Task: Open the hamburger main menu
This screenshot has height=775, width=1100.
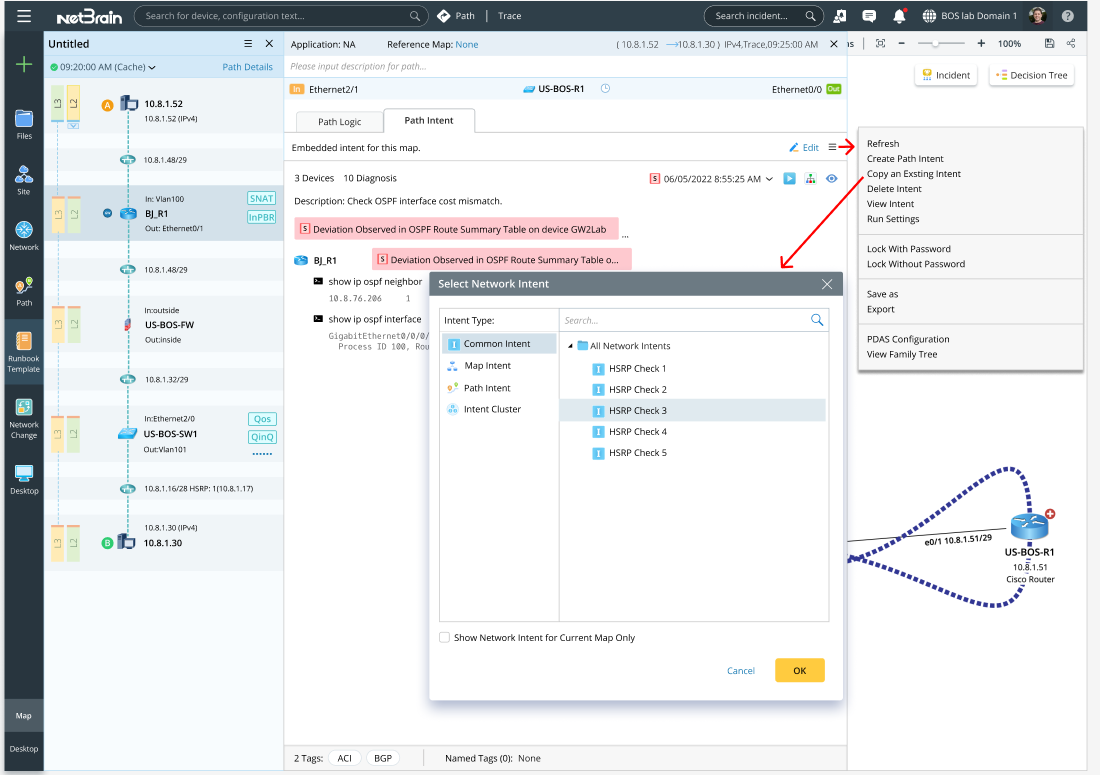Action: (24, 15)
